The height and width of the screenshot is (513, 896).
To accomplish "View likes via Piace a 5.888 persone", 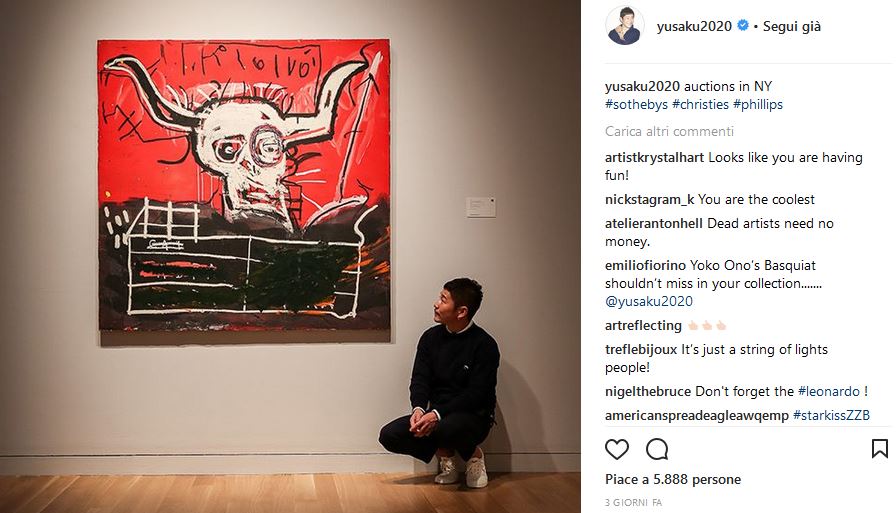I will click(673, 479).
